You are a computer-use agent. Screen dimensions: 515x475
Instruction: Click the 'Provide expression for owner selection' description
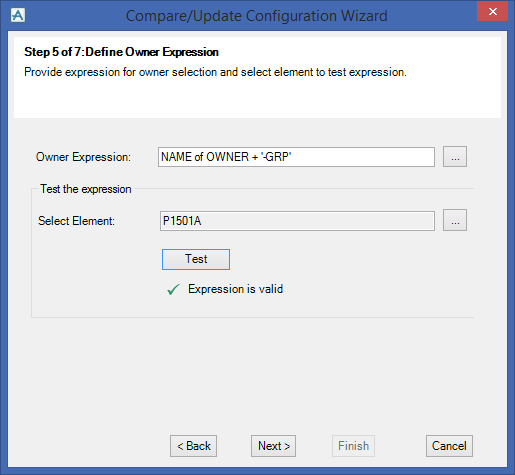[215, 72]
